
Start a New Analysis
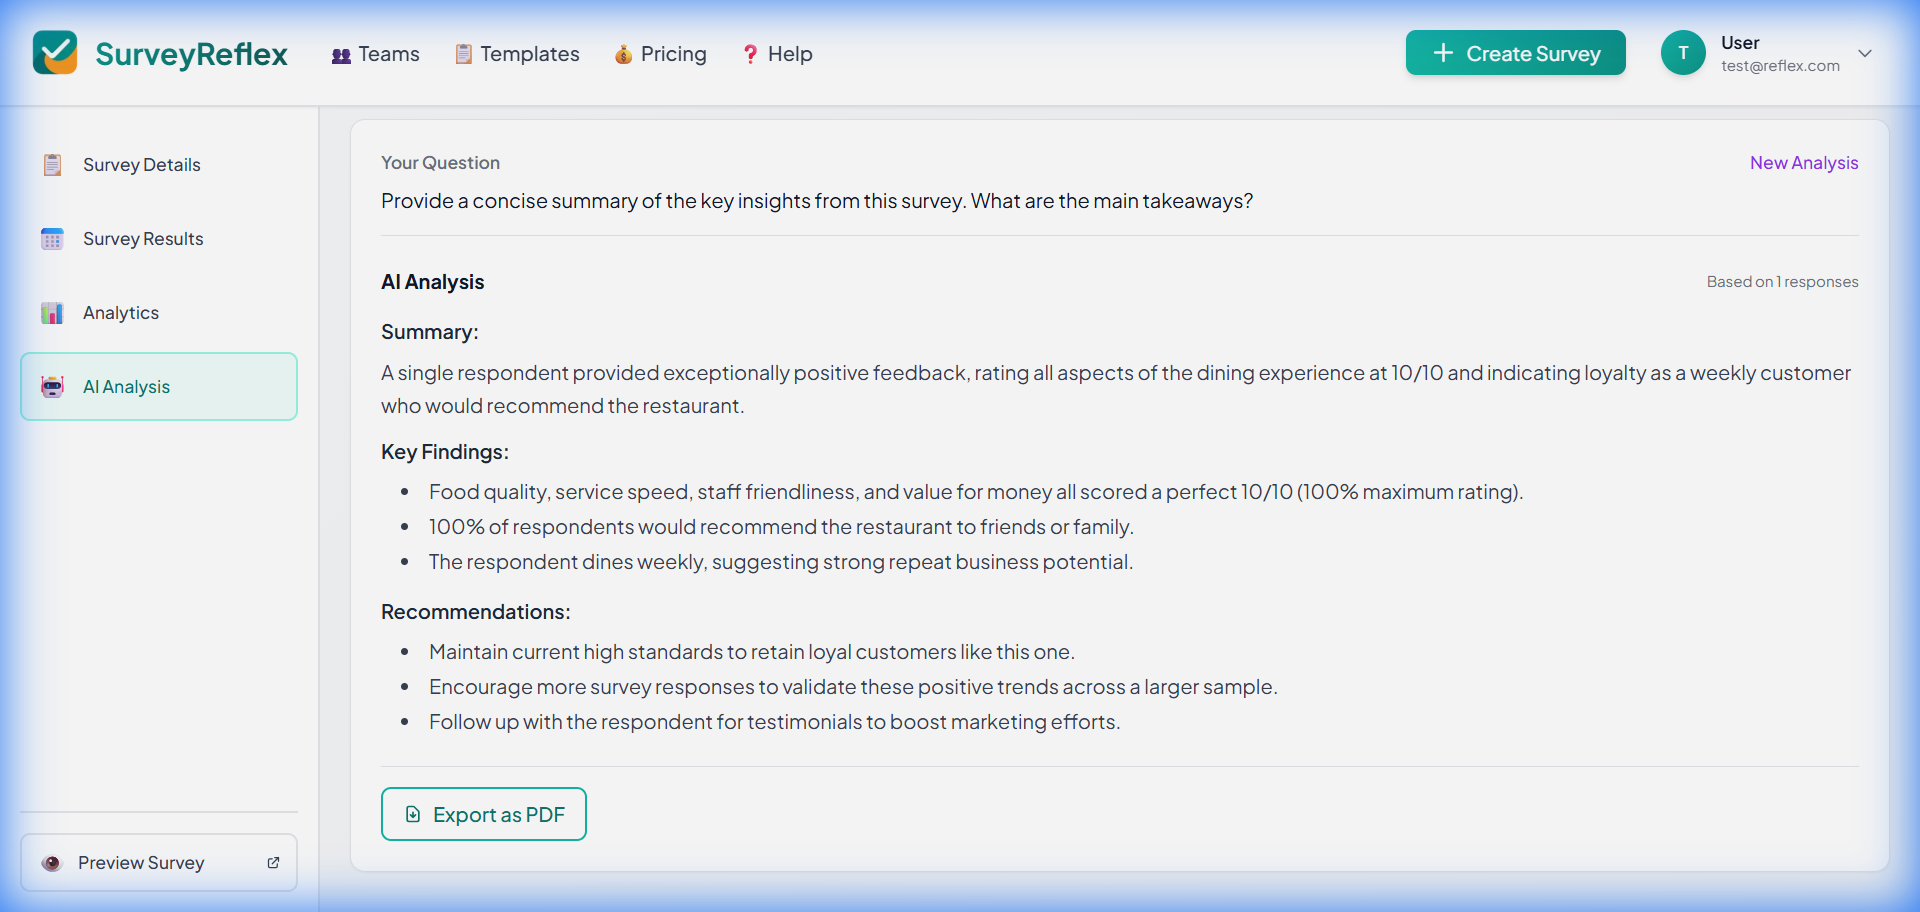point(1803,163)
